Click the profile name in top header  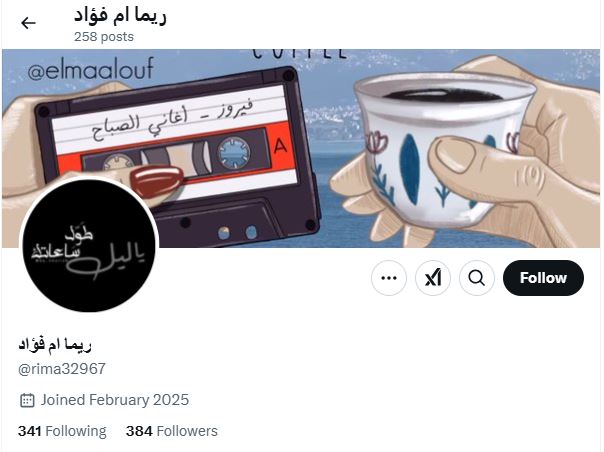[x=120, y=16]
